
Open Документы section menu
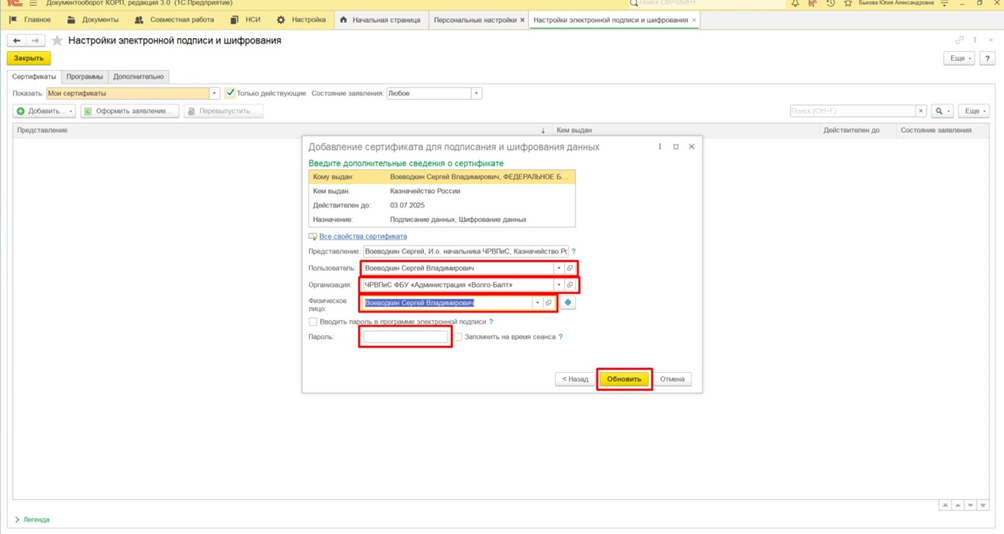tap(93, 20)
